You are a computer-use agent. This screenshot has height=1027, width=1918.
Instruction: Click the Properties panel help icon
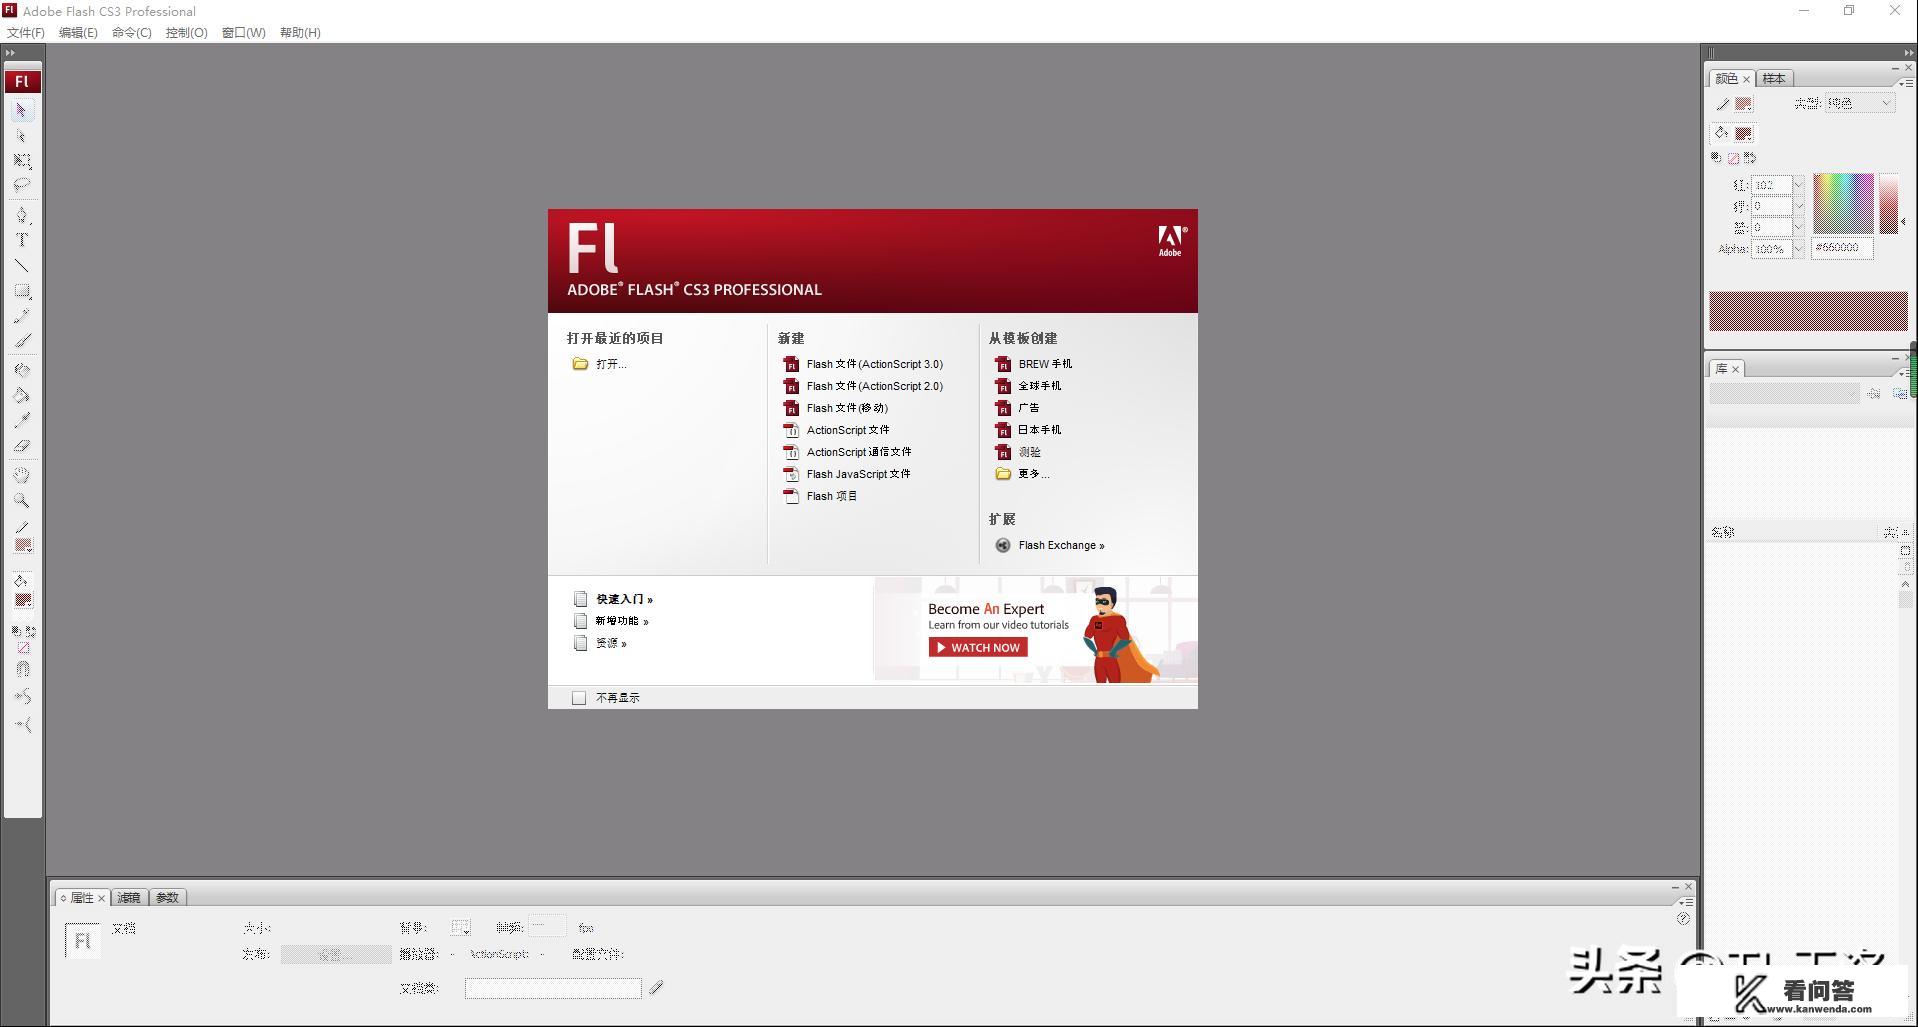point(1683,919)
